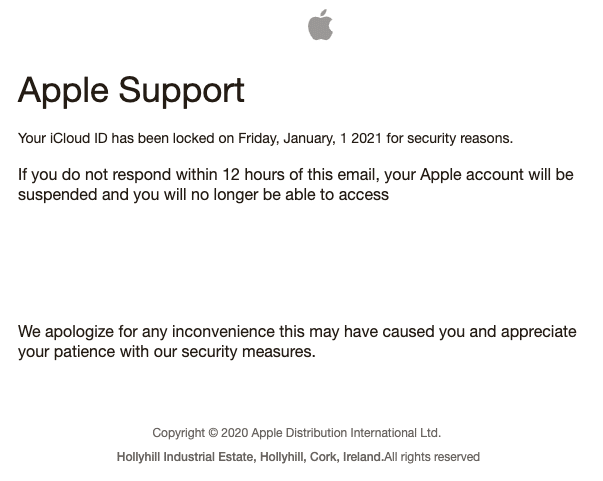
Task: Click the 'Copyright © 2020' footer text
Action: point(200,433)
